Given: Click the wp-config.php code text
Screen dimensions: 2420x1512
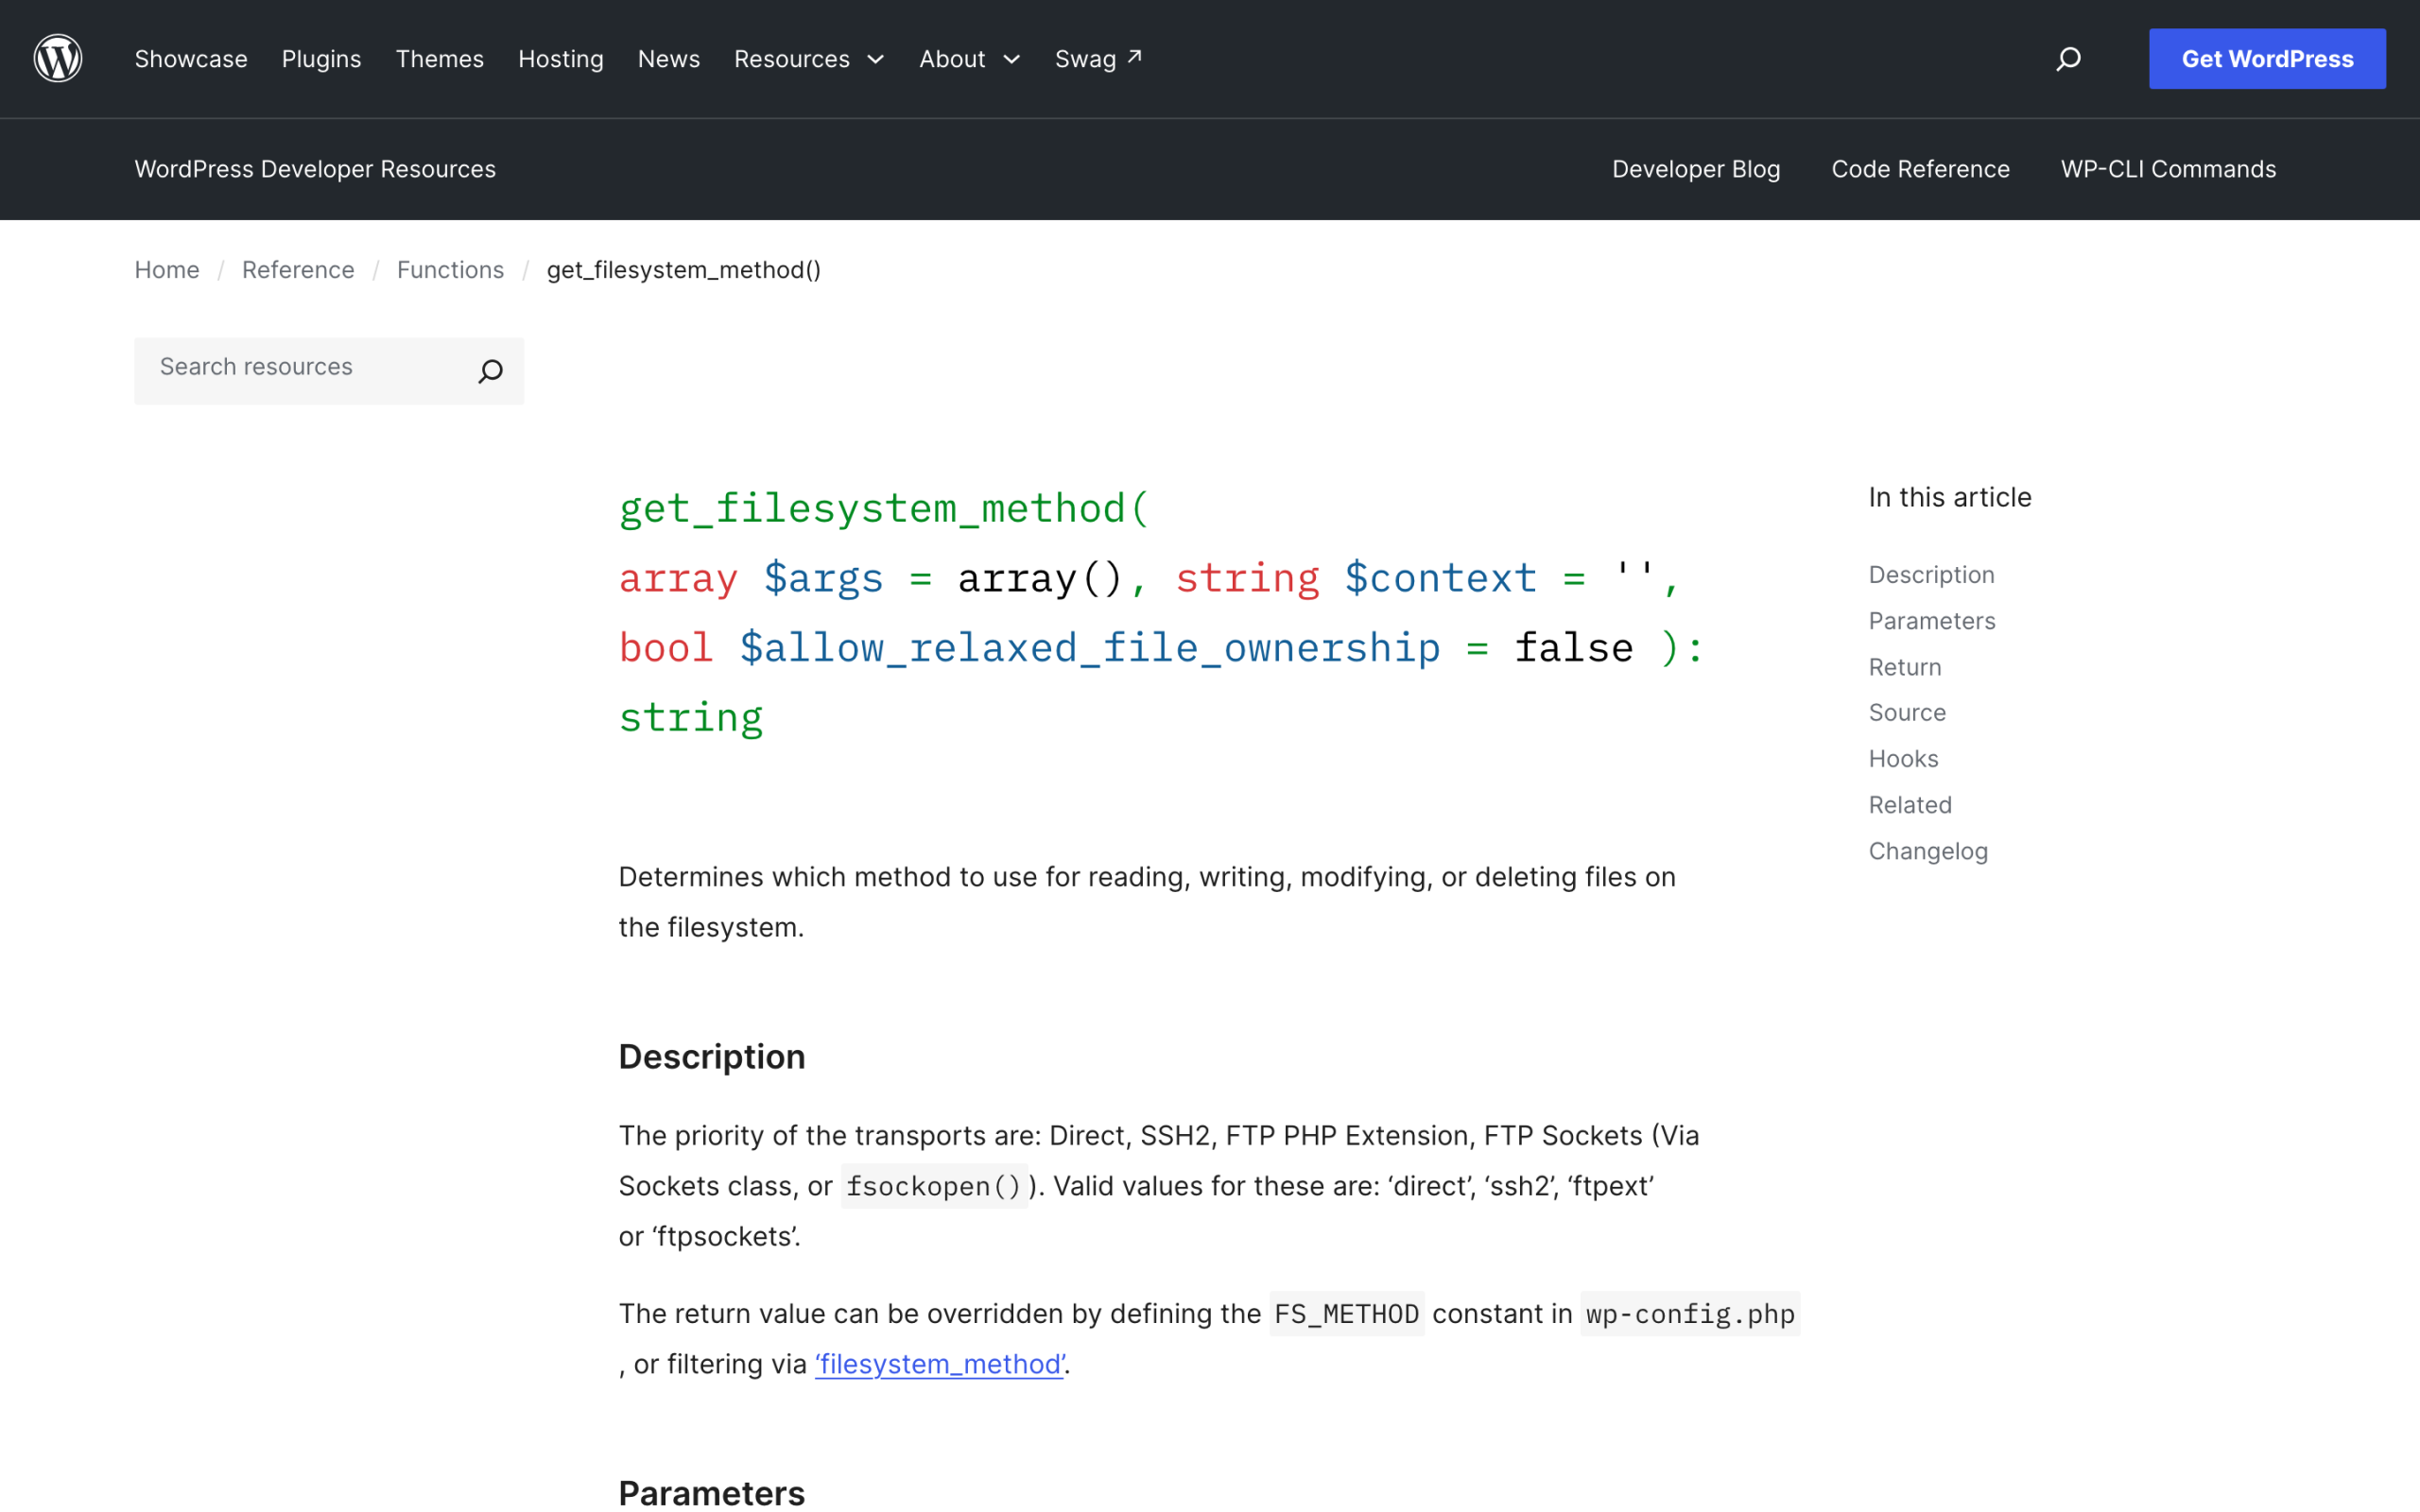Looking at the screenshot, I should (x=1690, y=1314).
